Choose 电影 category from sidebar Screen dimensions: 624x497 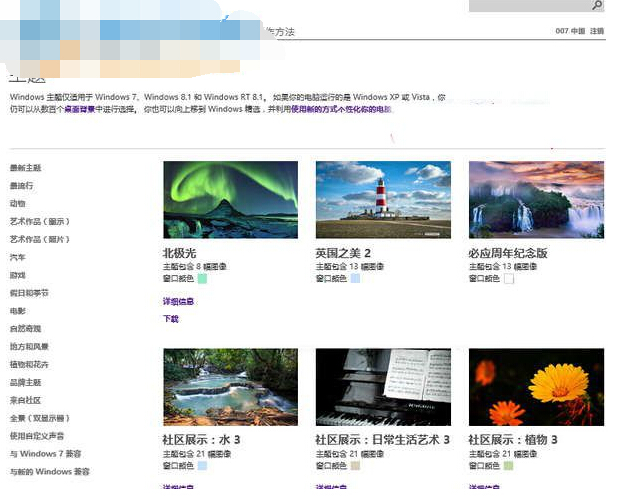(18, 312)
